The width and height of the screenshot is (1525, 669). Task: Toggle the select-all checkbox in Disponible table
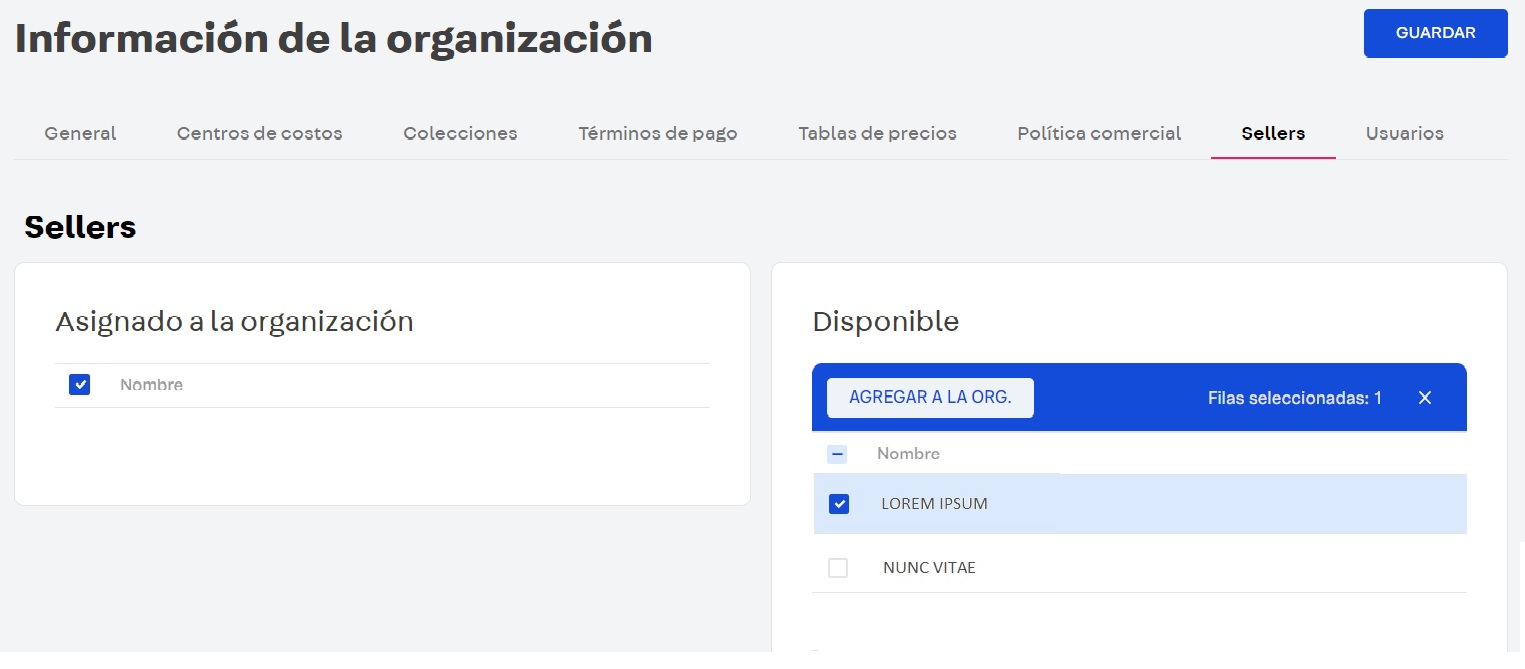coord(838,453)
